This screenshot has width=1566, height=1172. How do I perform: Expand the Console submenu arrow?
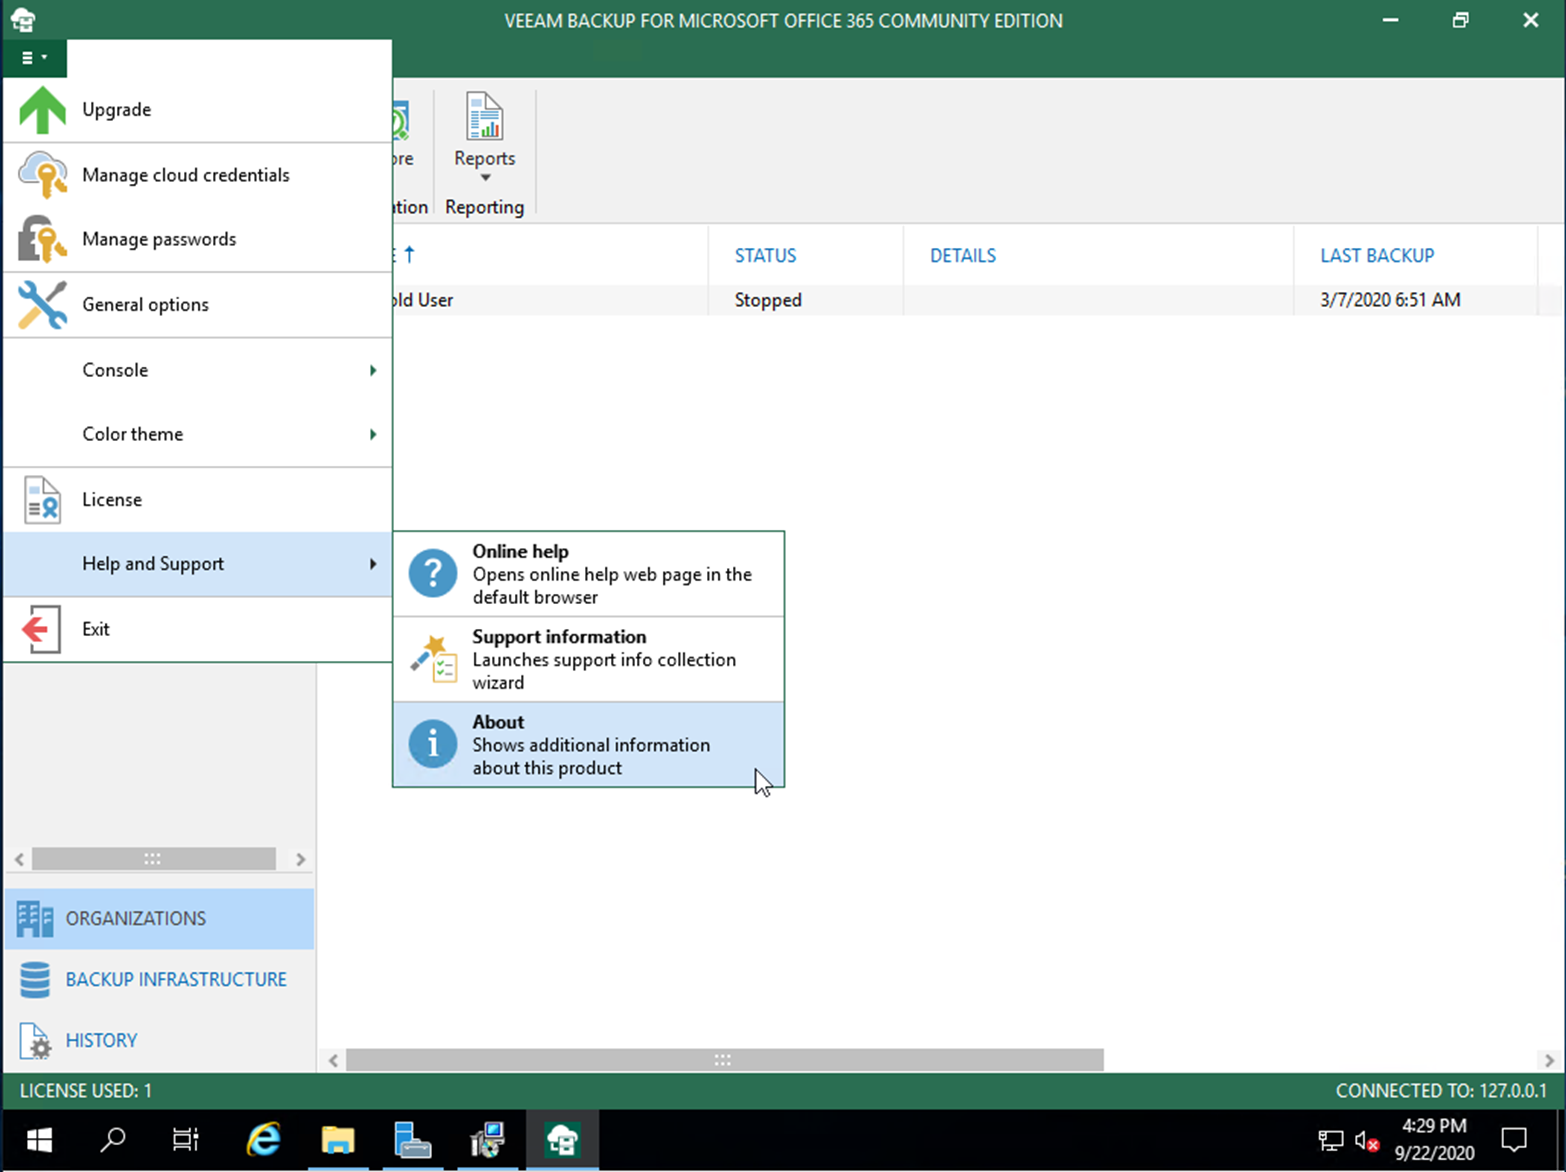373,370
